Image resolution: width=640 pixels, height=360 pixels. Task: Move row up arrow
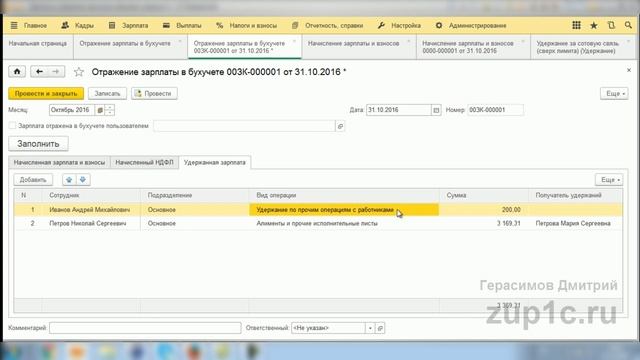point(69,180)
